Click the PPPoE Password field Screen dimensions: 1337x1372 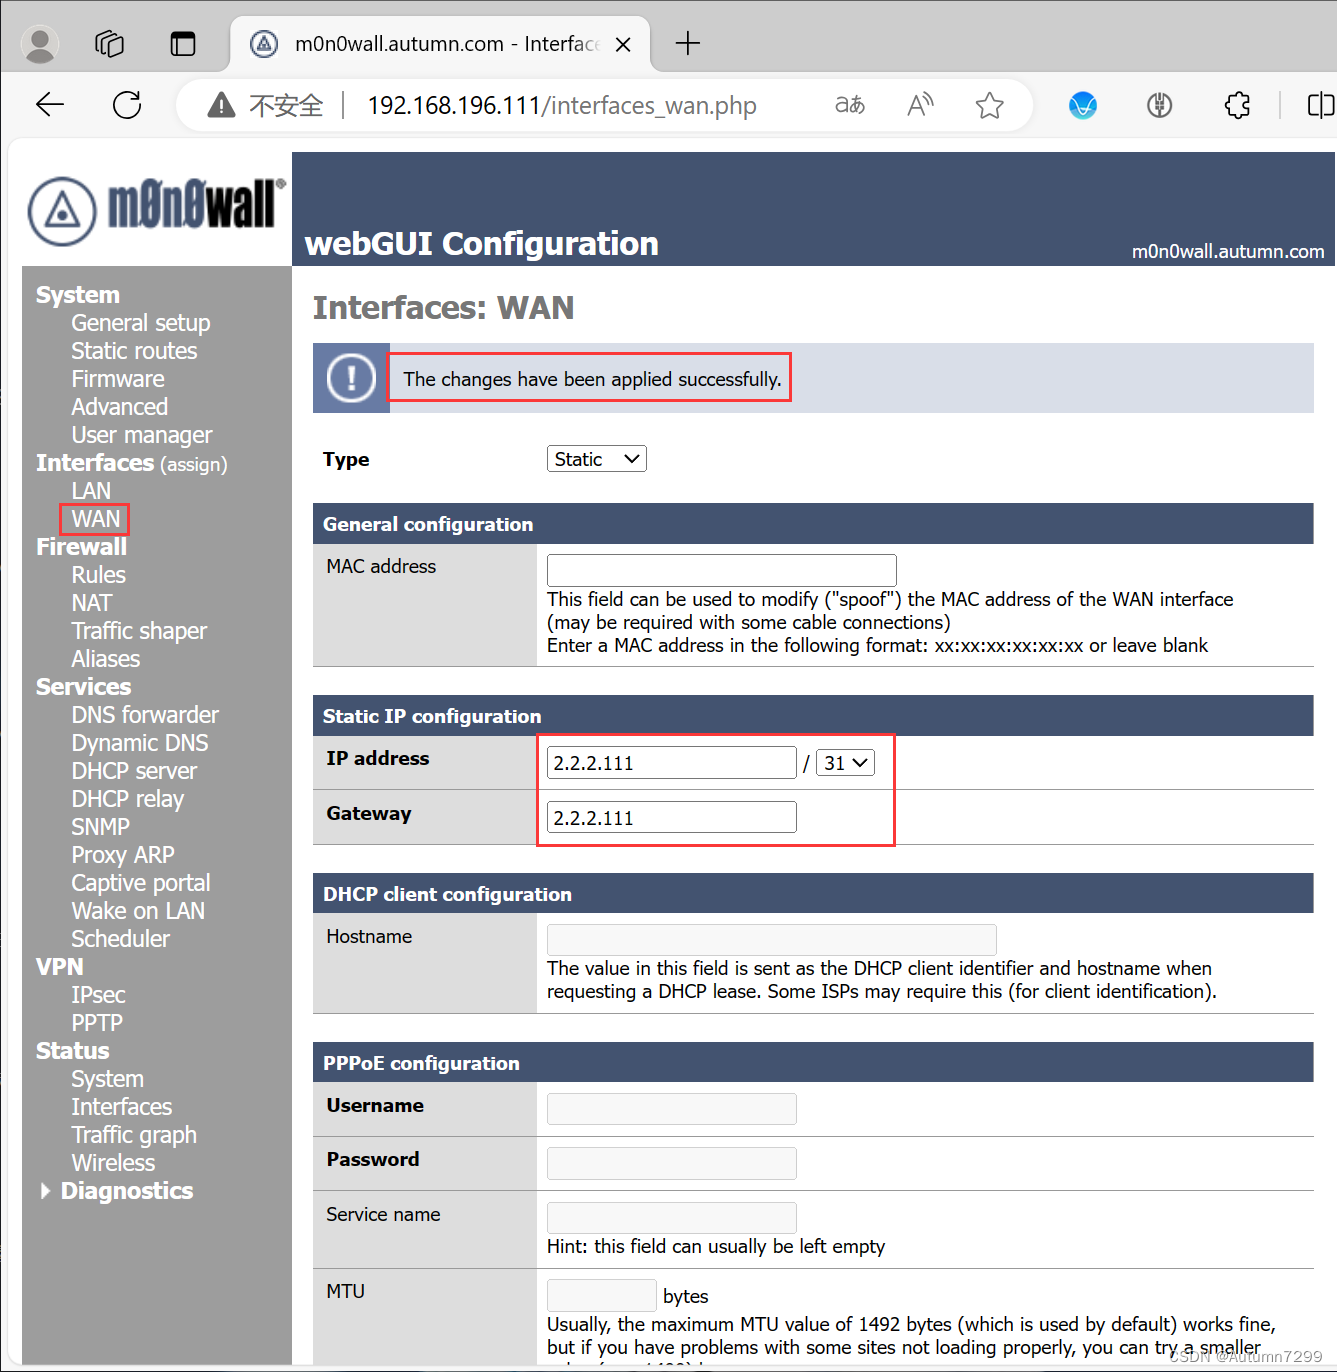click(x=672, y=1163)
